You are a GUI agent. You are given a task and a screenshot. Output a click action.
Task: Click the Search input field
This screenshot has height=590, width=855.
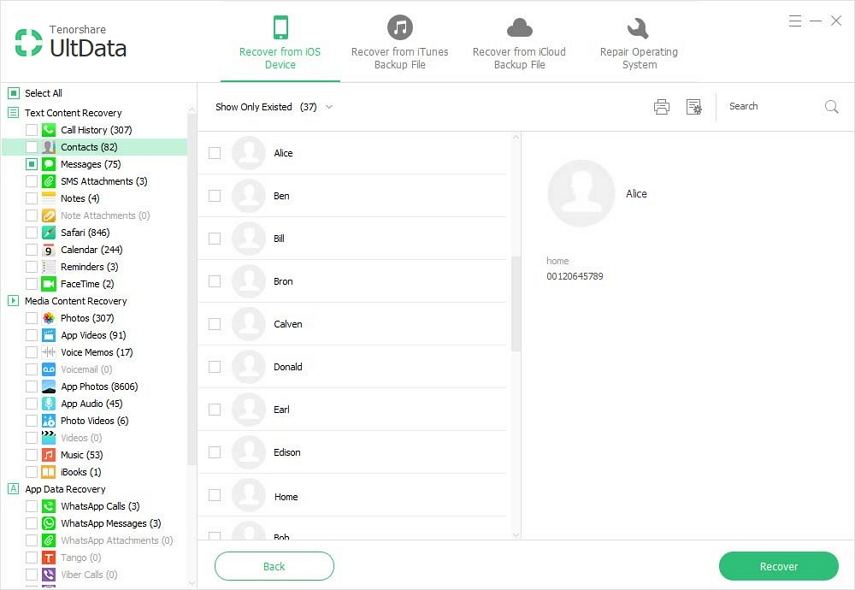point(770,106)
